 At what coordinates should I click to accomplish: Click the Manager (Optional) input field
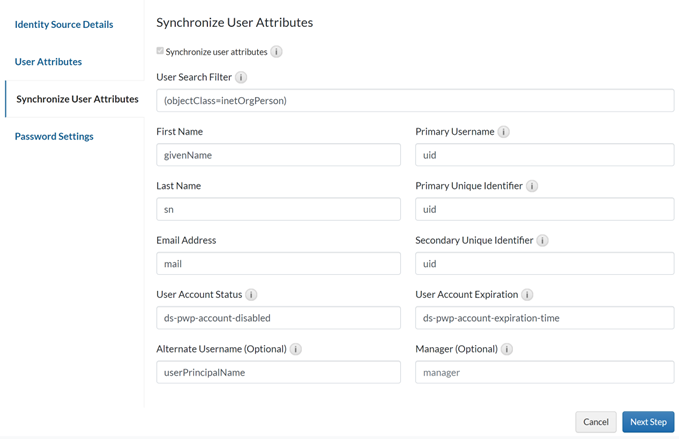(544, 372)
